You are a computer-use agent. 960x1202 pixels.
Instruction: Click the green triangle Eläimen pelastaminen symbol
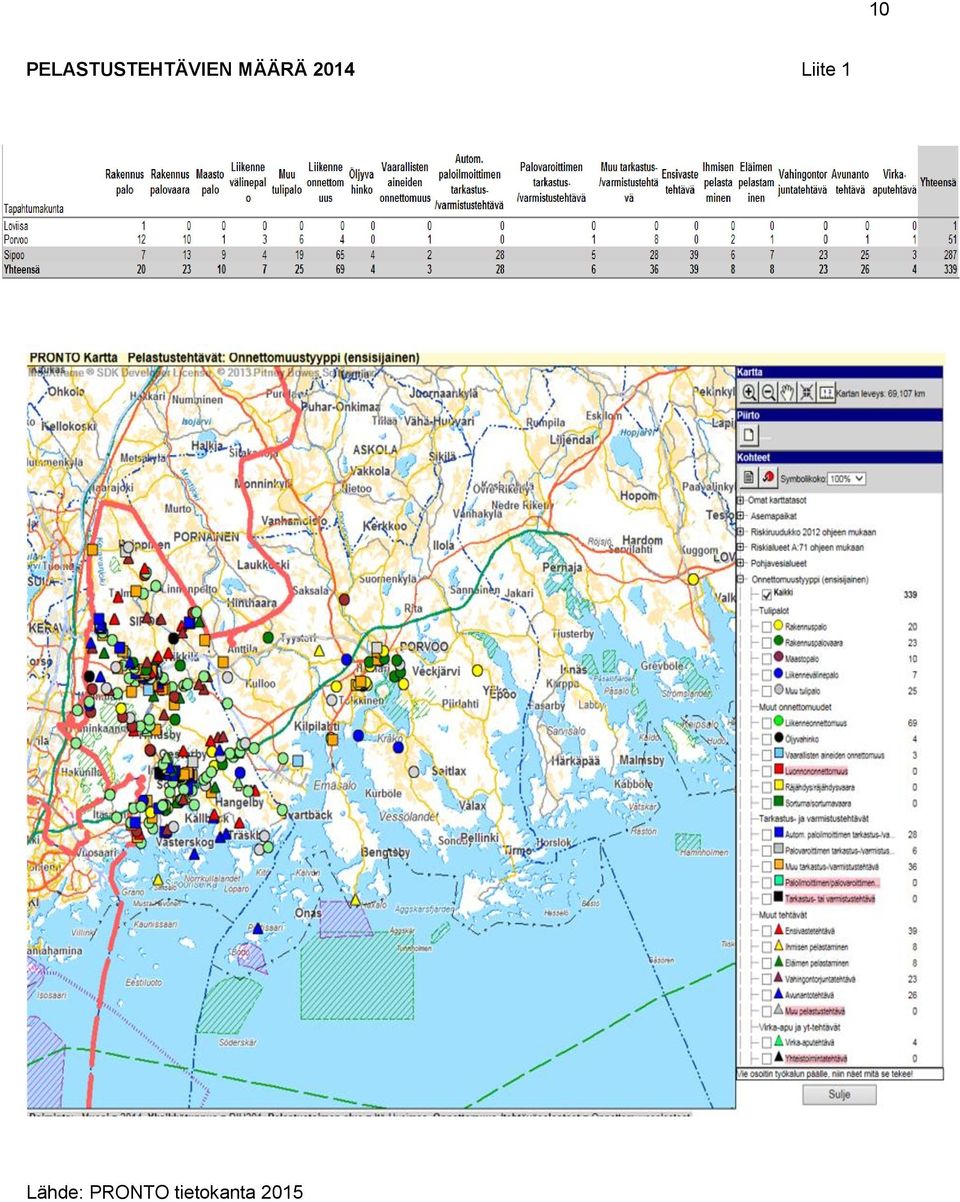[x=778, y=962]
